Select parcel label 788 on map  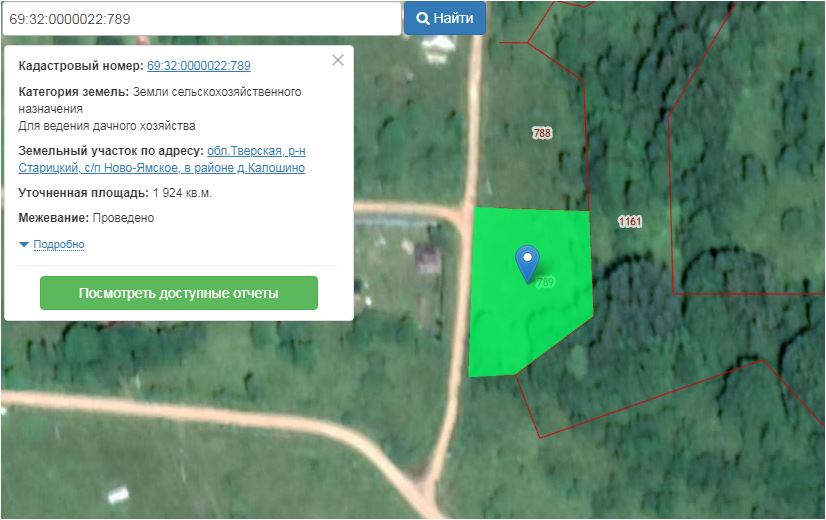(542, 133)
